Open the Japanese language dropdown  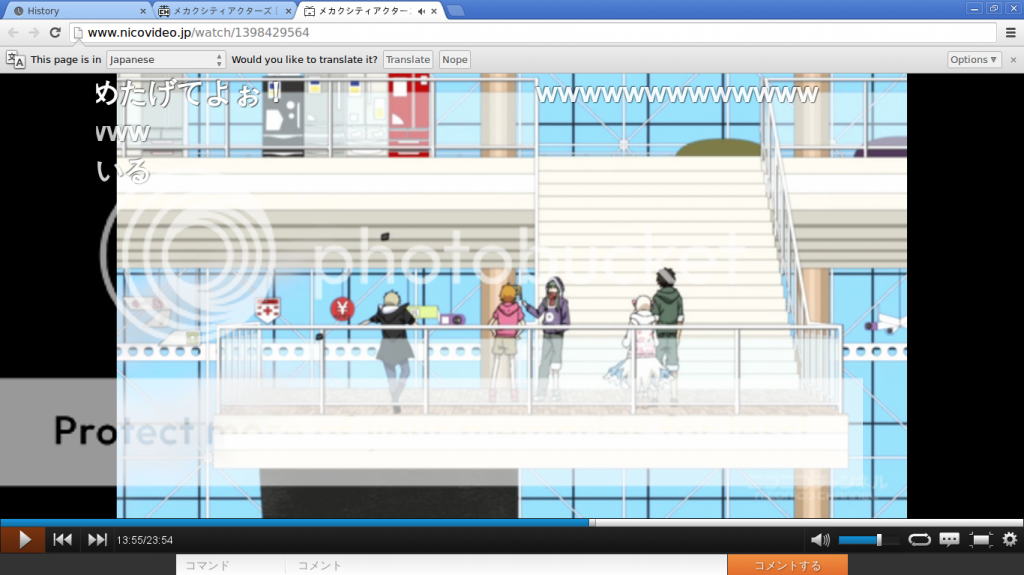coord(166,60)
